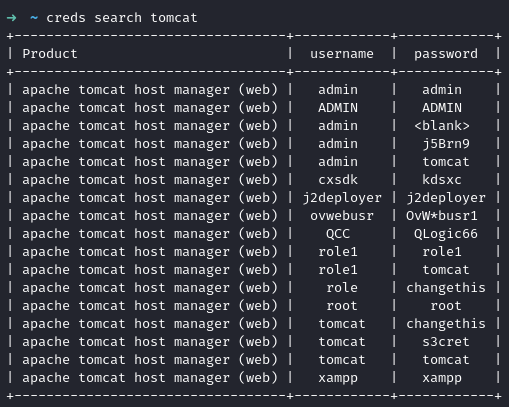Click the 'creds search tomcat' command text
The width and height of the screenshot is (509, 407).
(x=122, y=18)
